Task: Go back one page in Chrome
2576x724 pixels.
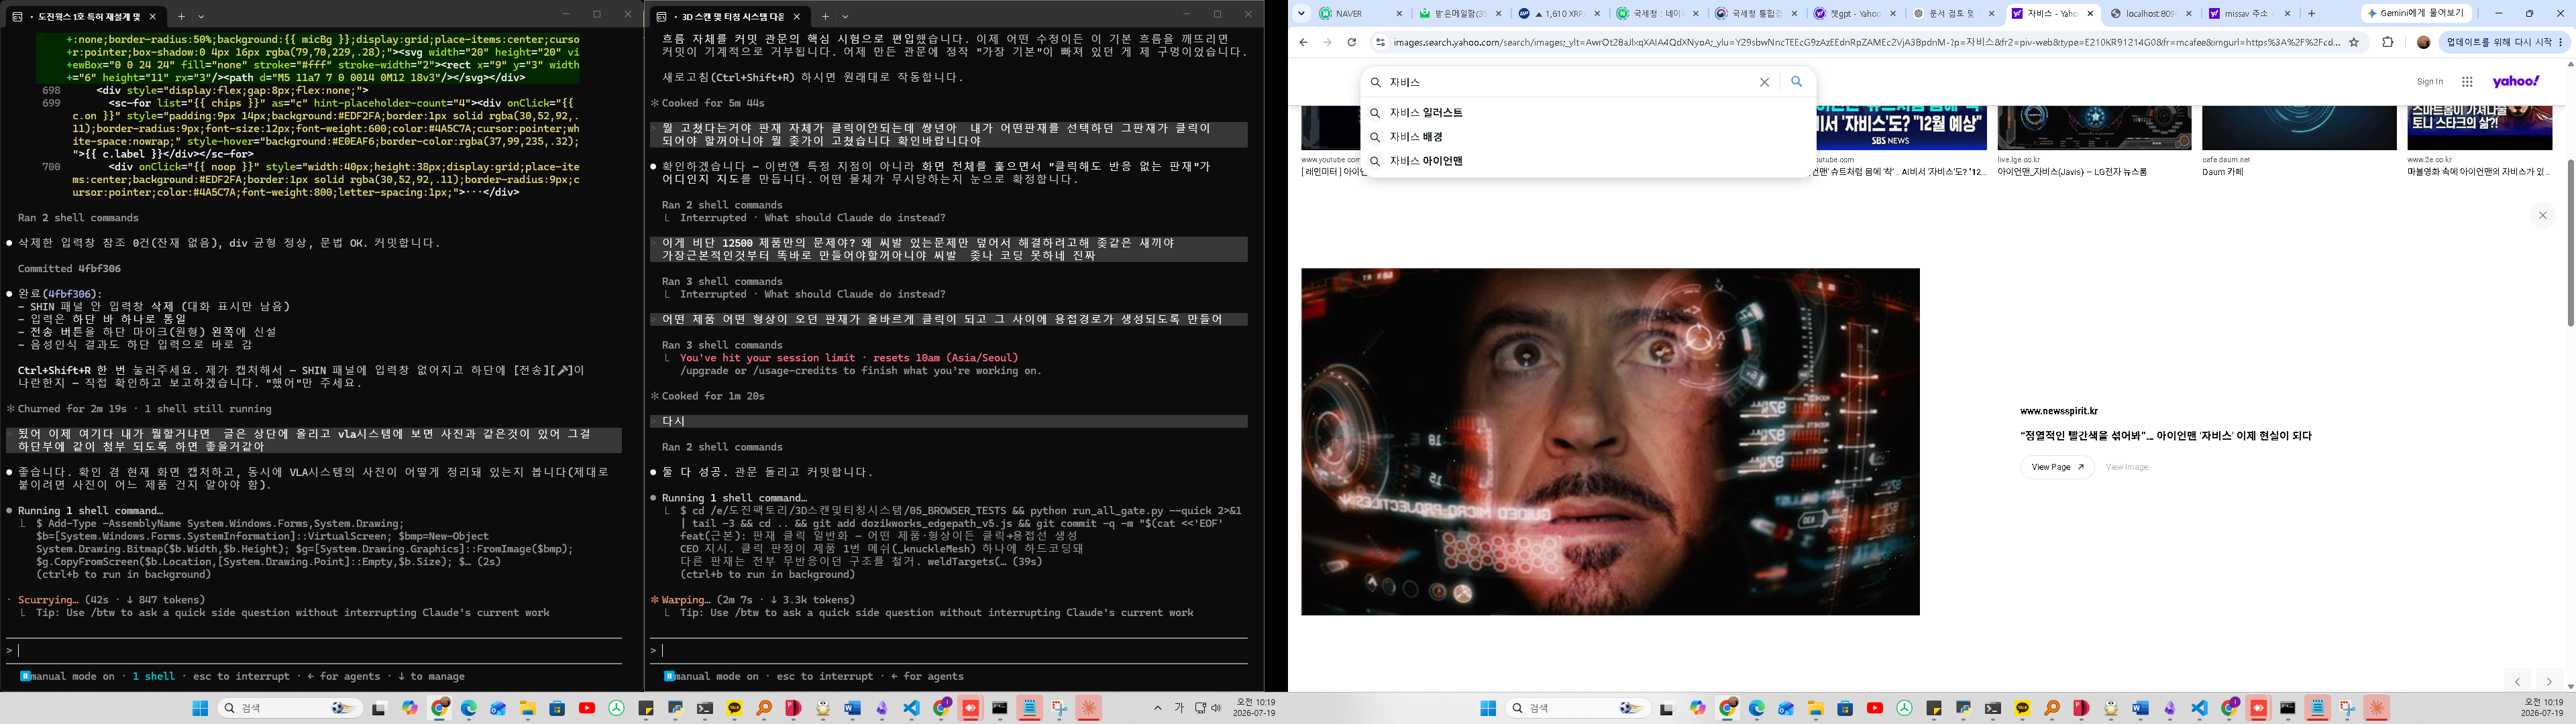Action: click(1303, 42)
